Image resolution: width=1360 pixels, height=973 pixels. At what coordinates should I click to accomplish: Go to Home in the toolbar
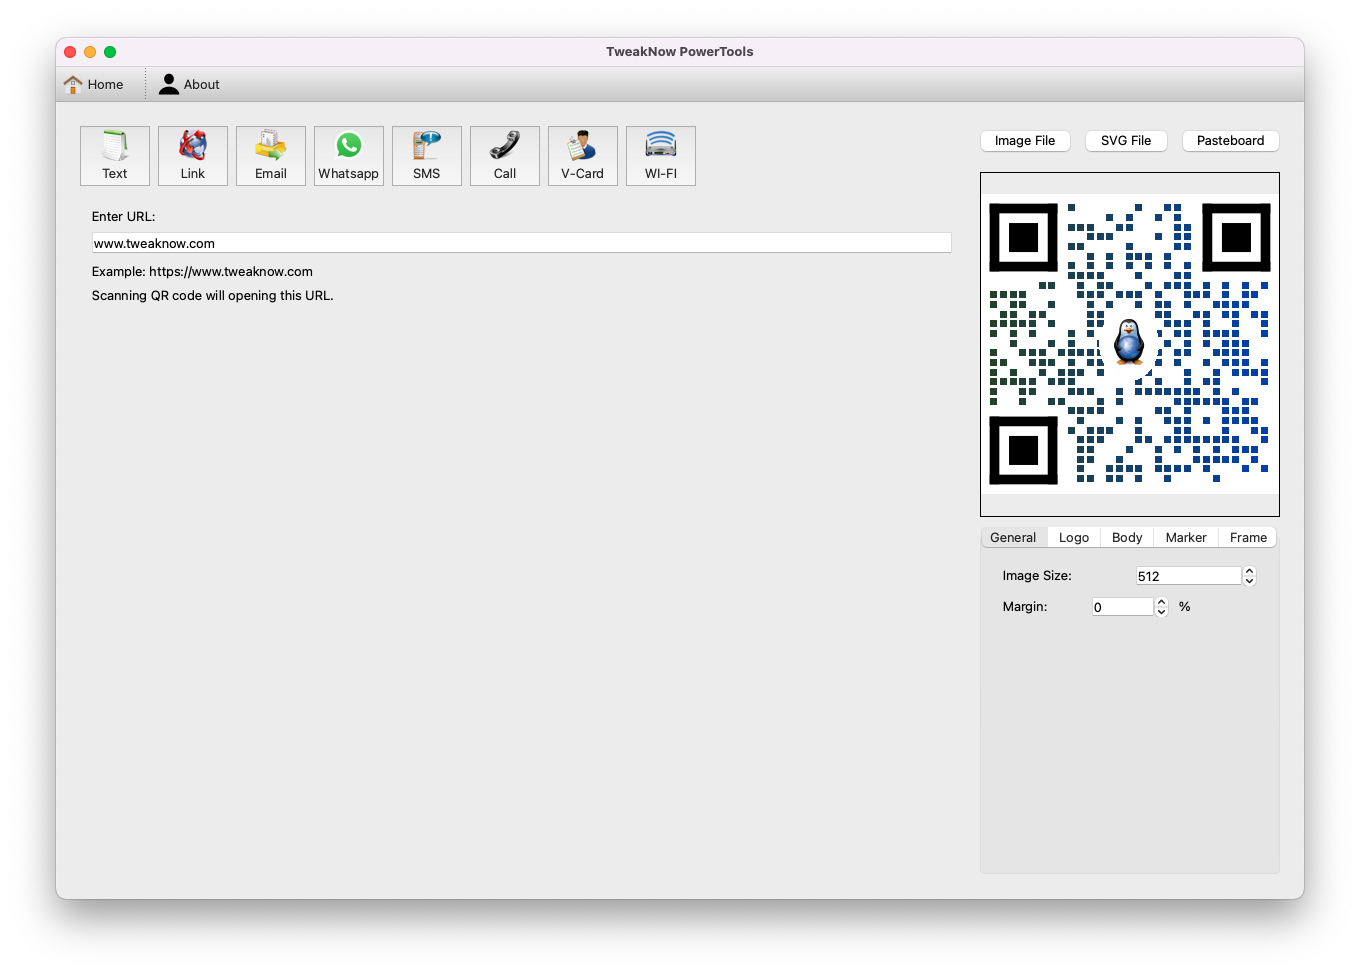[x=94, y=85]
